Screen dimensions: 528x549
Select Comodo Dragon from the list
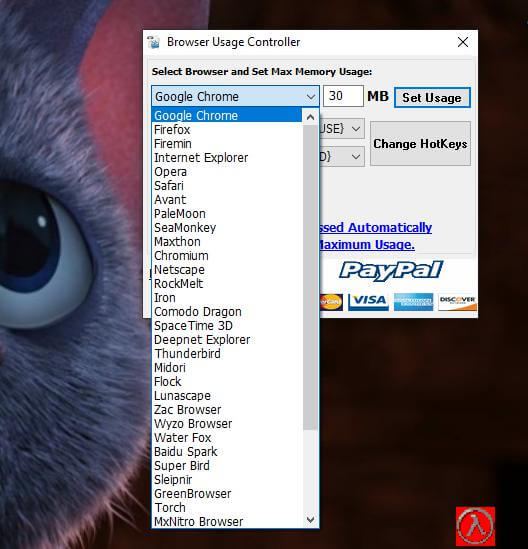227,312
